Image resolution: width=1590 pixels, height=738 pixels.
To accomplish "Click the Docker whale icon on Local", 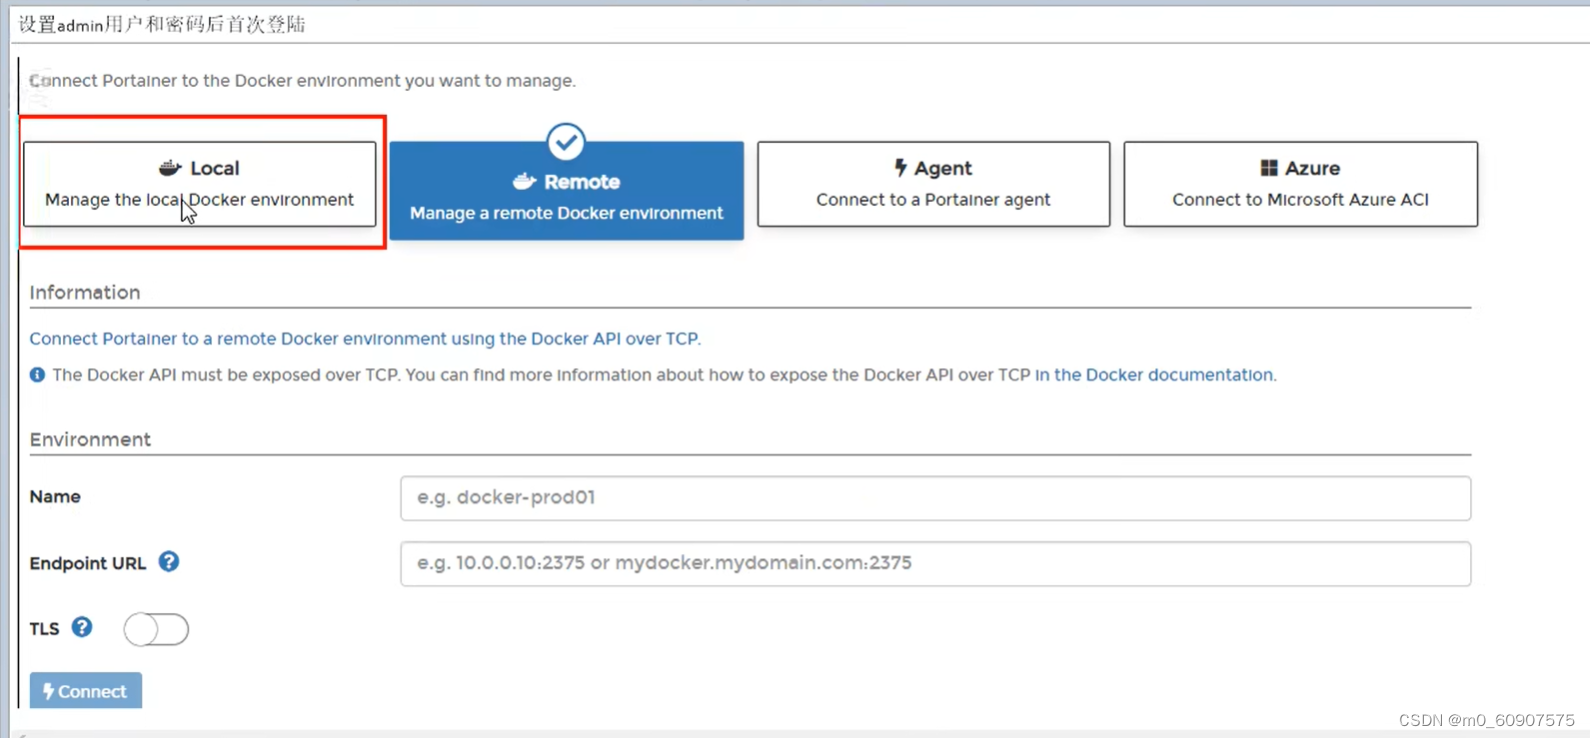I will coord(169,168).
